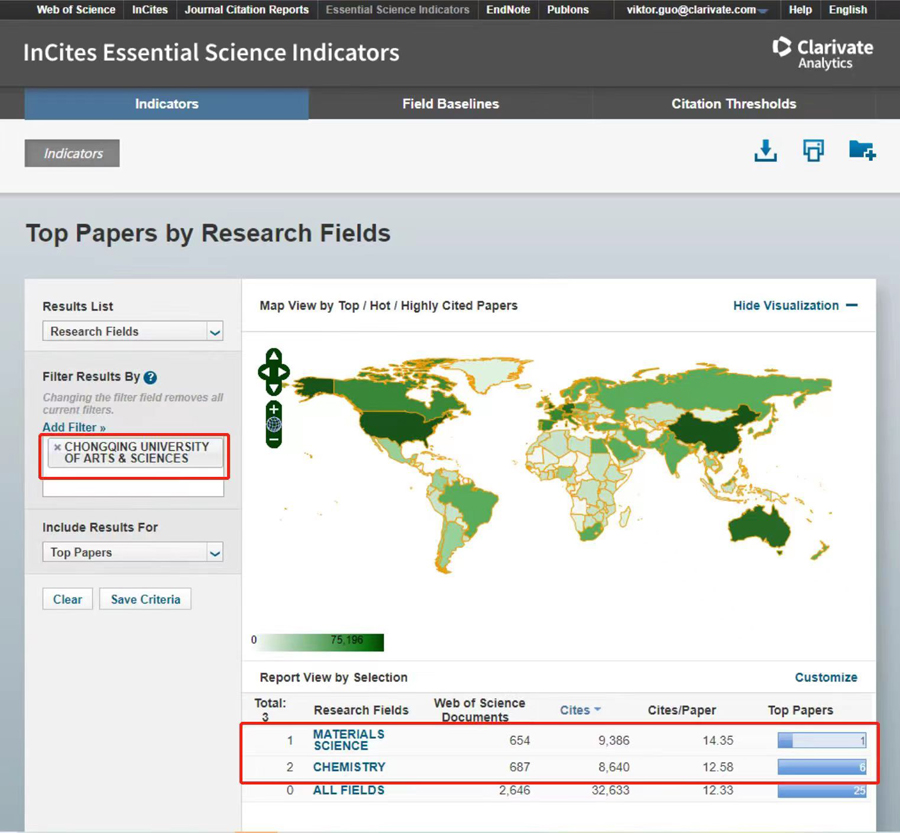Switch to the Field Baselines tab
Screen dimensions: 900x833
pyautogui.click(x=450, y=104)
